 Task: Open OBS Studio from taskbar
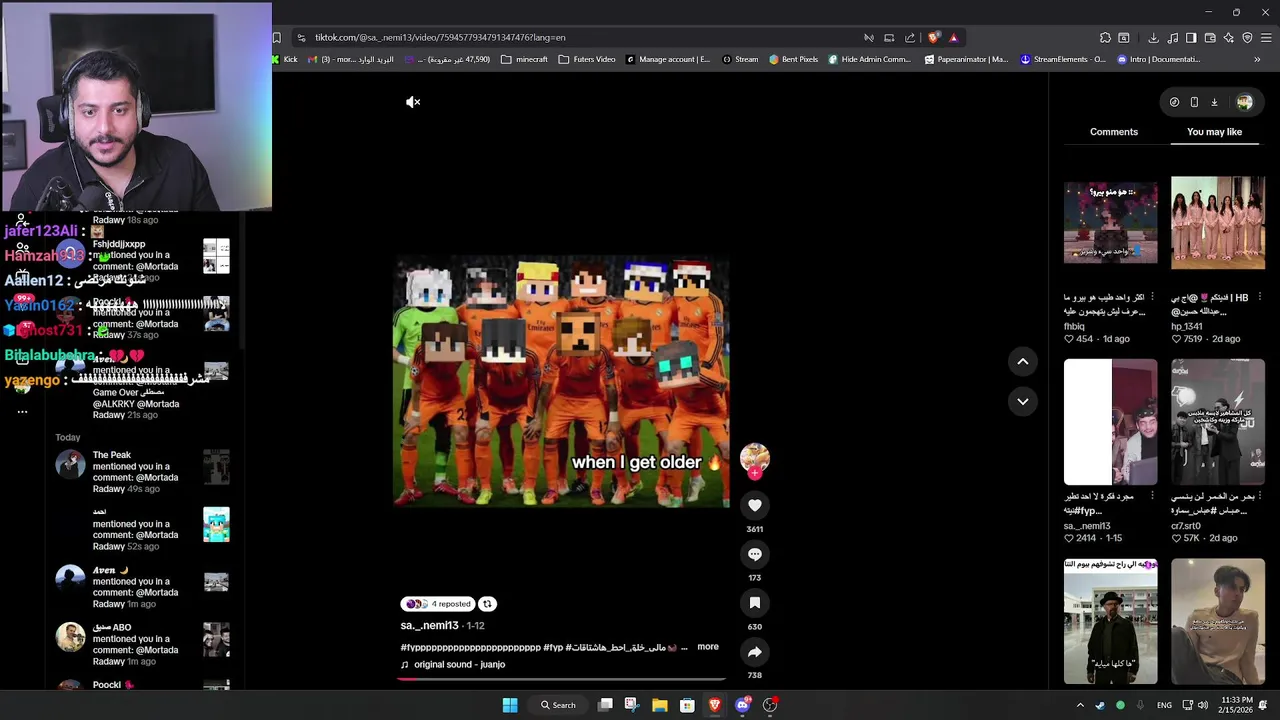769,705
